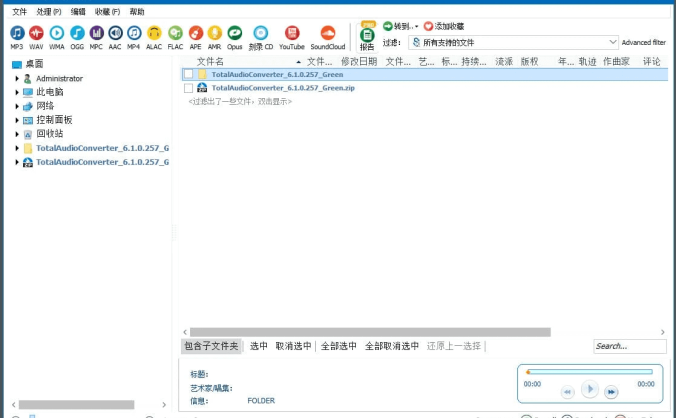Click the 添加收藏 heart icon

tap(428, 26)
